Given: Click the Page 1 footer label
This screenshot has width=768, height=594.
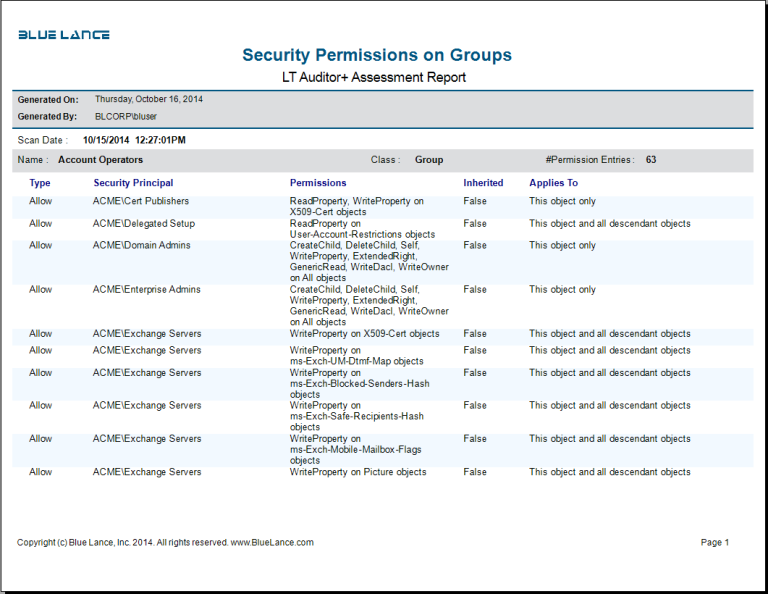Looking at the screenshot, I should point(715,543).
